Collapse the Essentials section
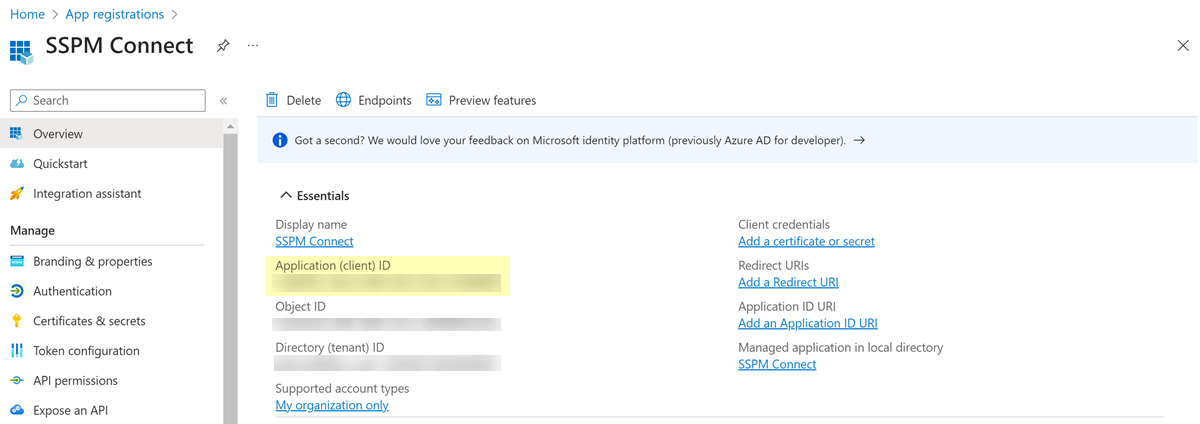1200x424 pixels. point(286,196)
